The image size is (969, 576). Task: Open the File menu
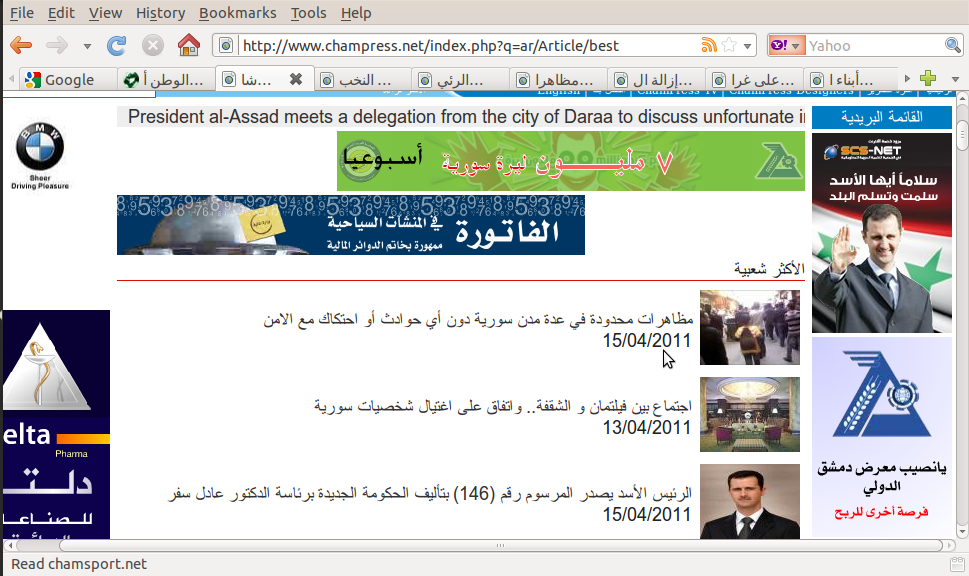click(x=22, y=12)
